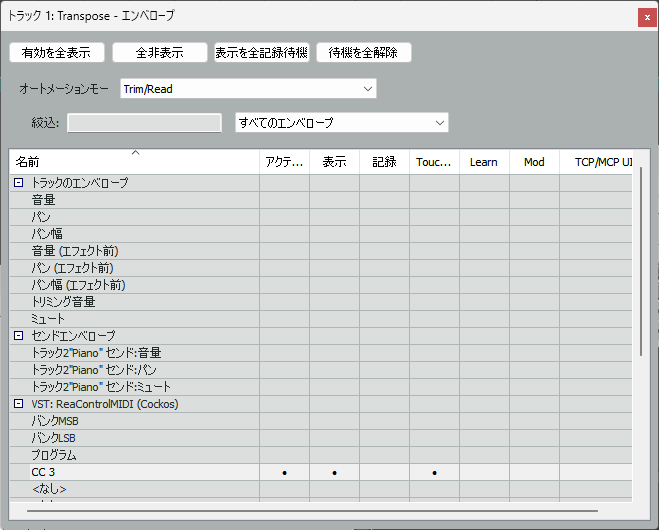The image size is (659, 530).
Task: Open the Trim/Read automation mode dropdown
Action: 248,89
